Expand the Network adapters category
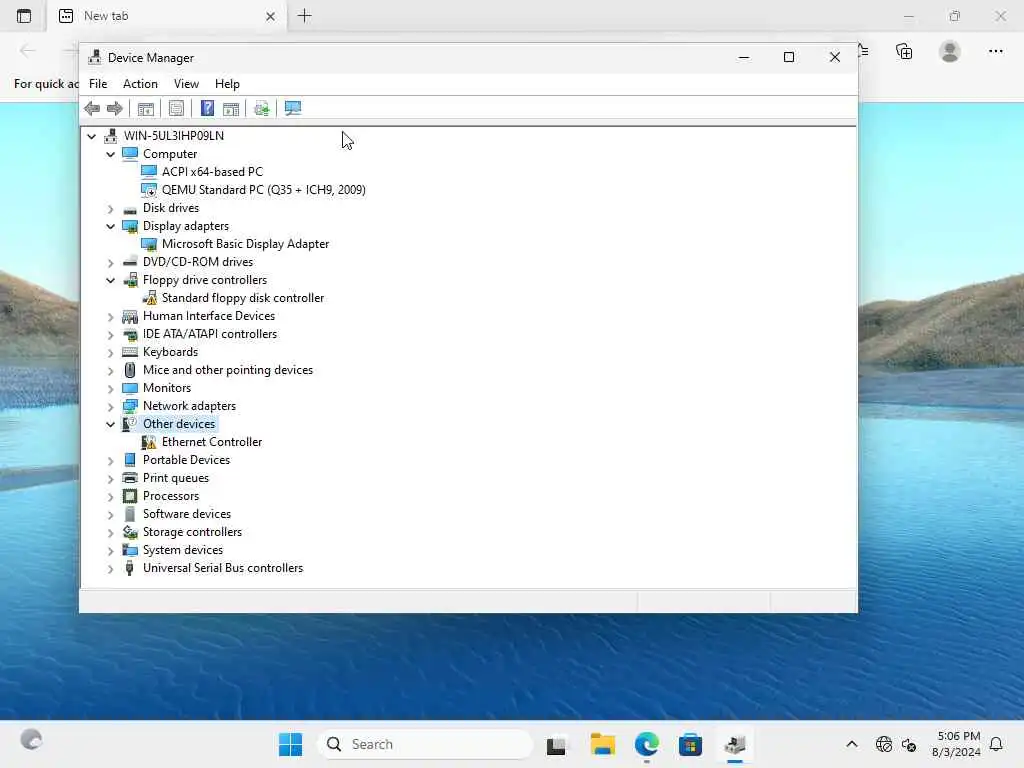1024x768 pixels. (110, 407)
